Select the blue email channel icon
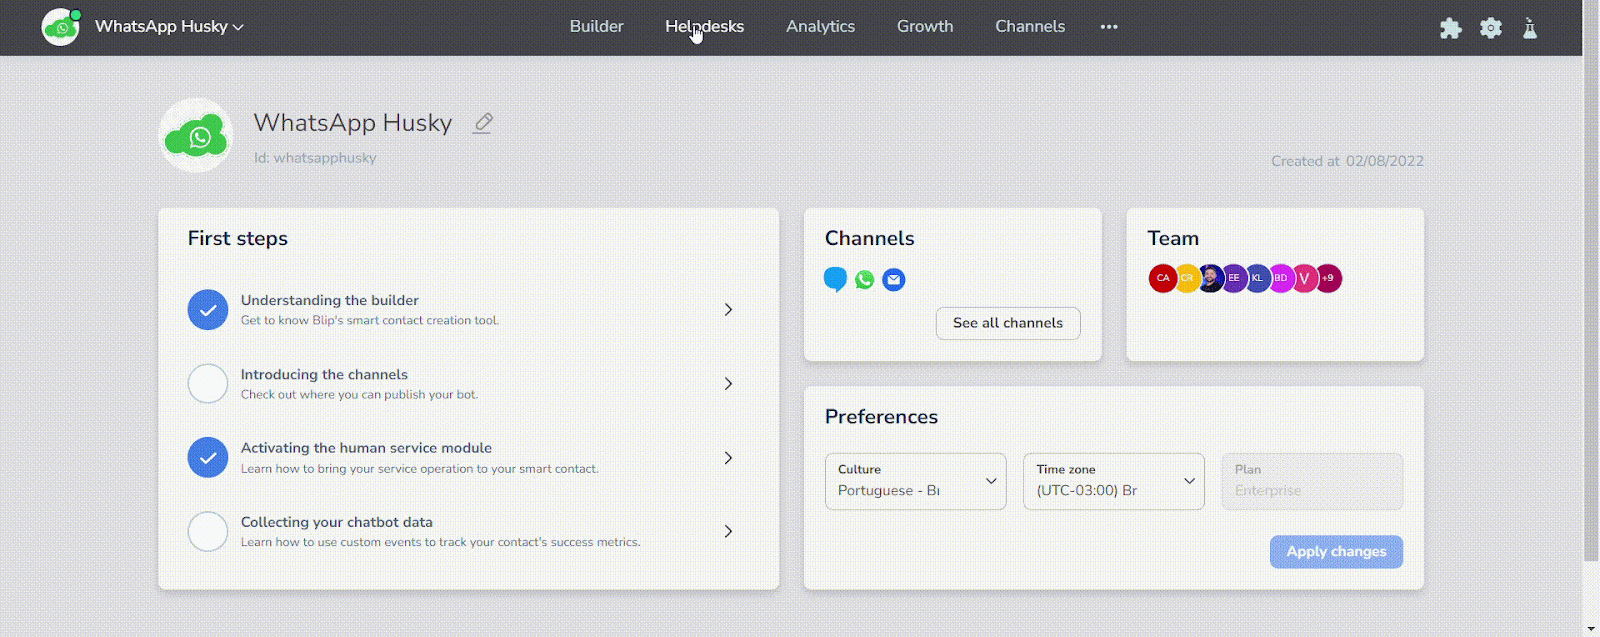 pyautogui.click(x=894, y=279)
